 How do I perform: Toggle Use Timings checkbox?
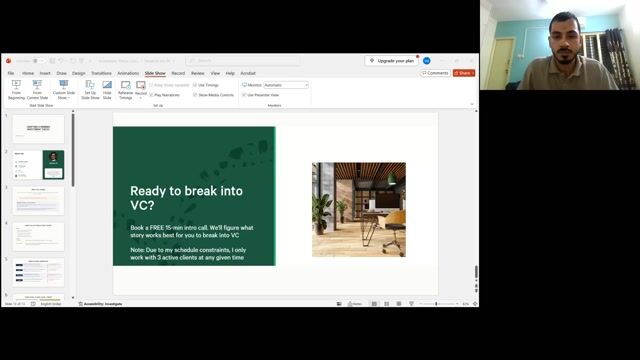pos(195,85)
